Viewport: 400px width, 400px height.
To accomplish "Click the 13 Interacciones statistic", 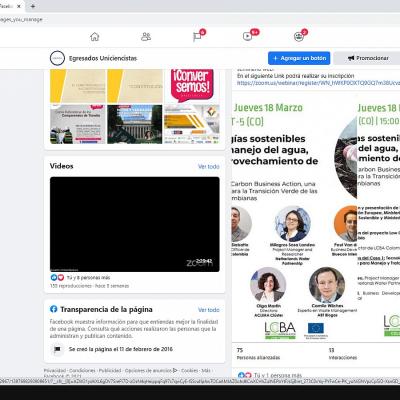I will [x=343, y=354].
